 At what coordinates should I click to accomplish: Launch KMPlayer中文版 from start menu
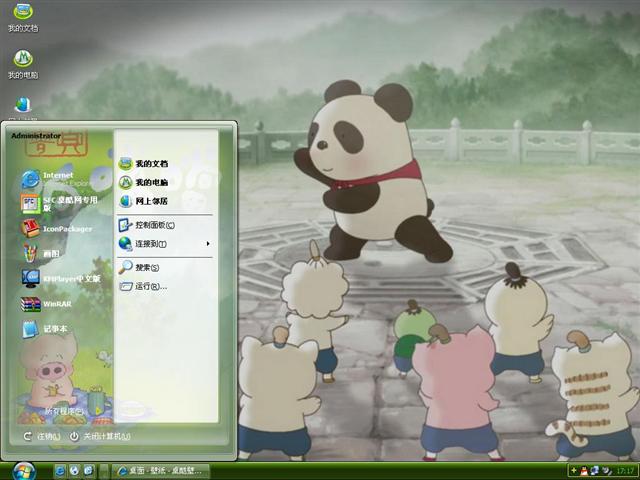pyautogui.click(x=61, y=278)
